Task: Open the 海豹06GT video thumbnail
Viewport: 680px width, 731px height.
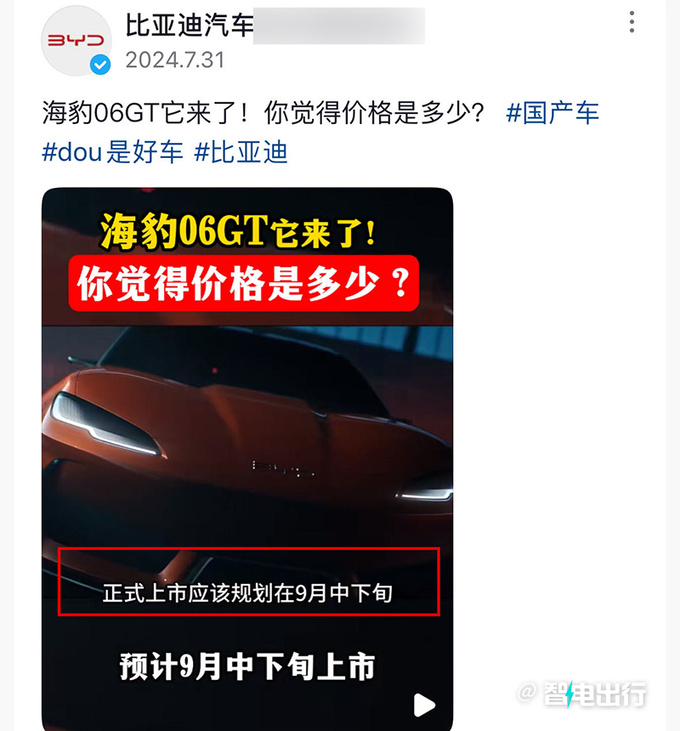Action: coord(247,459)
